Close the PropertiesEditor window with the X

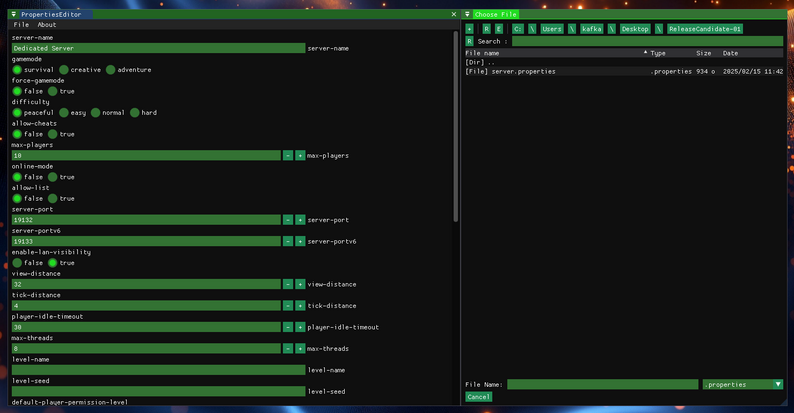point(454,14)
